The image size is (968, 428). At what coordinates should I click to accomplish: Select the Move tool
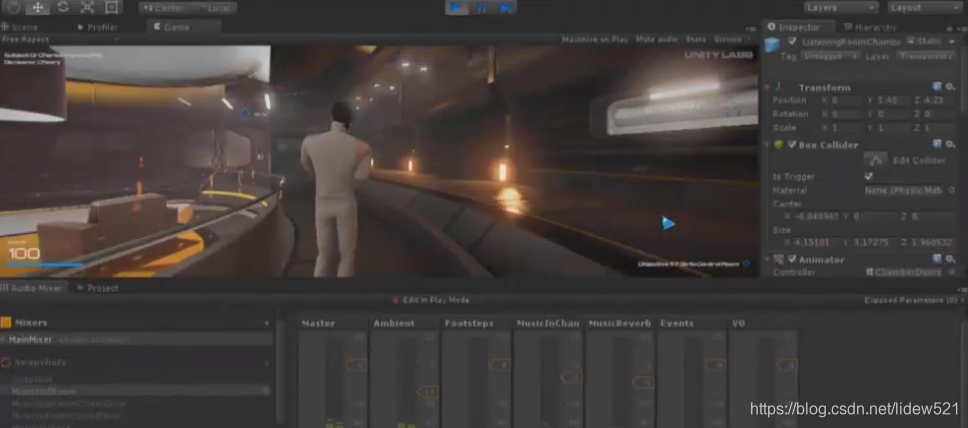[38, 7]
